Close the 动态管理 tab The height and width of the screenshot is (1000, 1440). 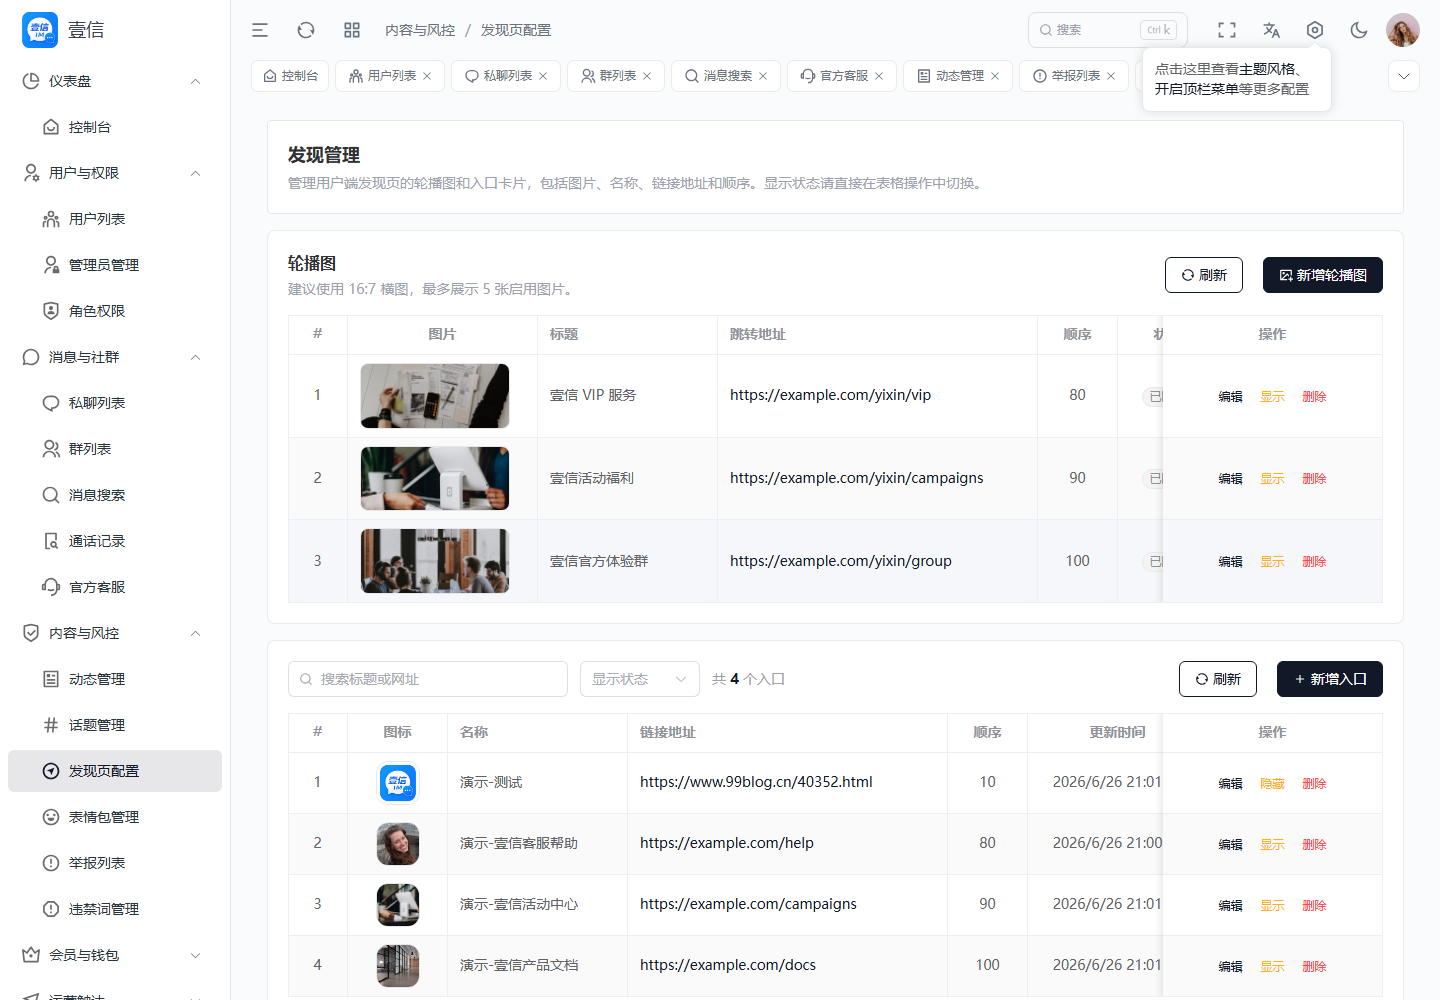[995, 76]
